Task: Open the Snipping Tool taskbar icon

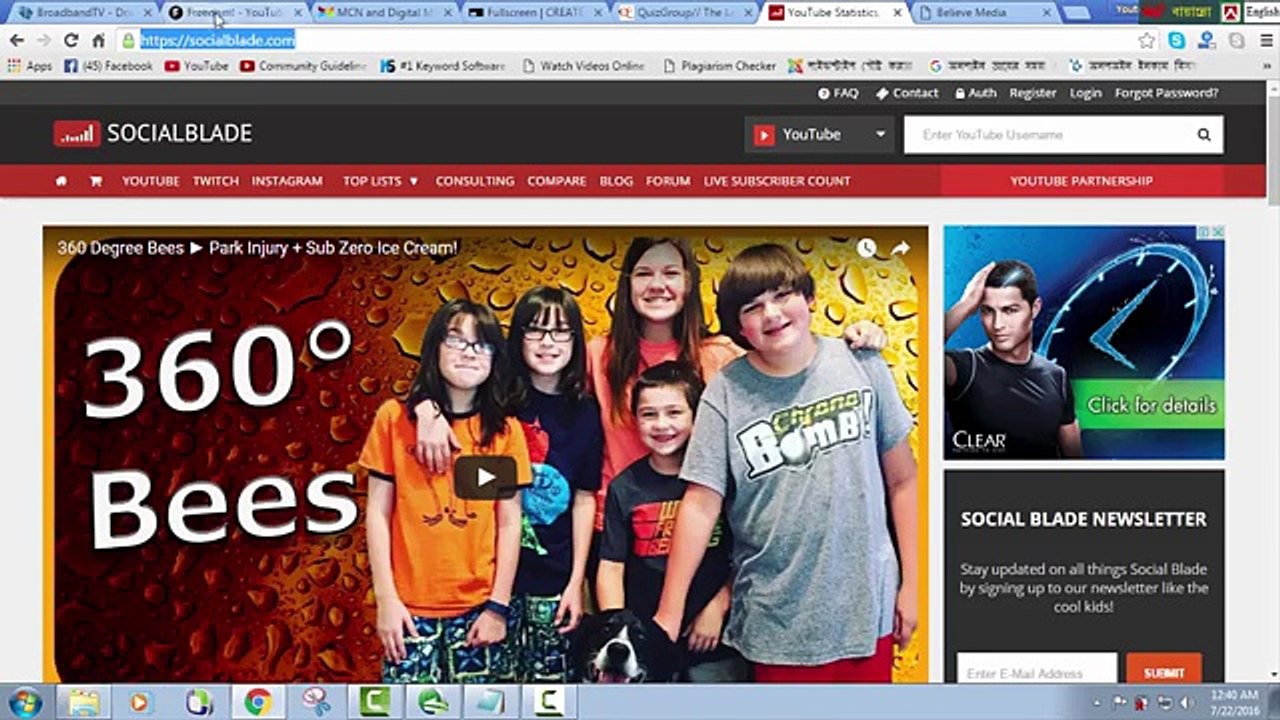Action: click(316, 702)
